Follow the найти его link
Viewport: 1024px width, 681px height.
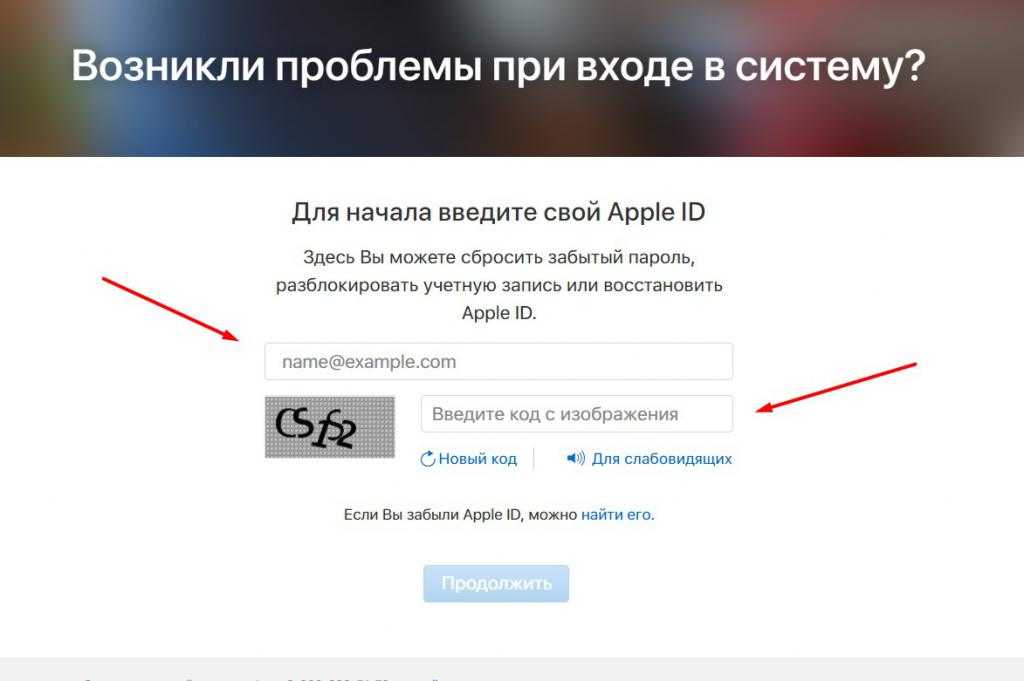(616, 515)
